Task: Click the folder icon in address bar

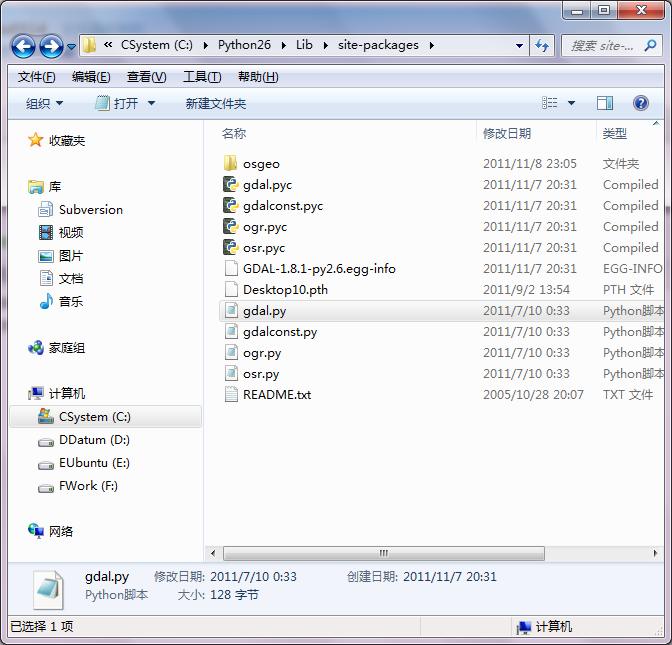Action: pyautogui.click(x=89, y=45)
